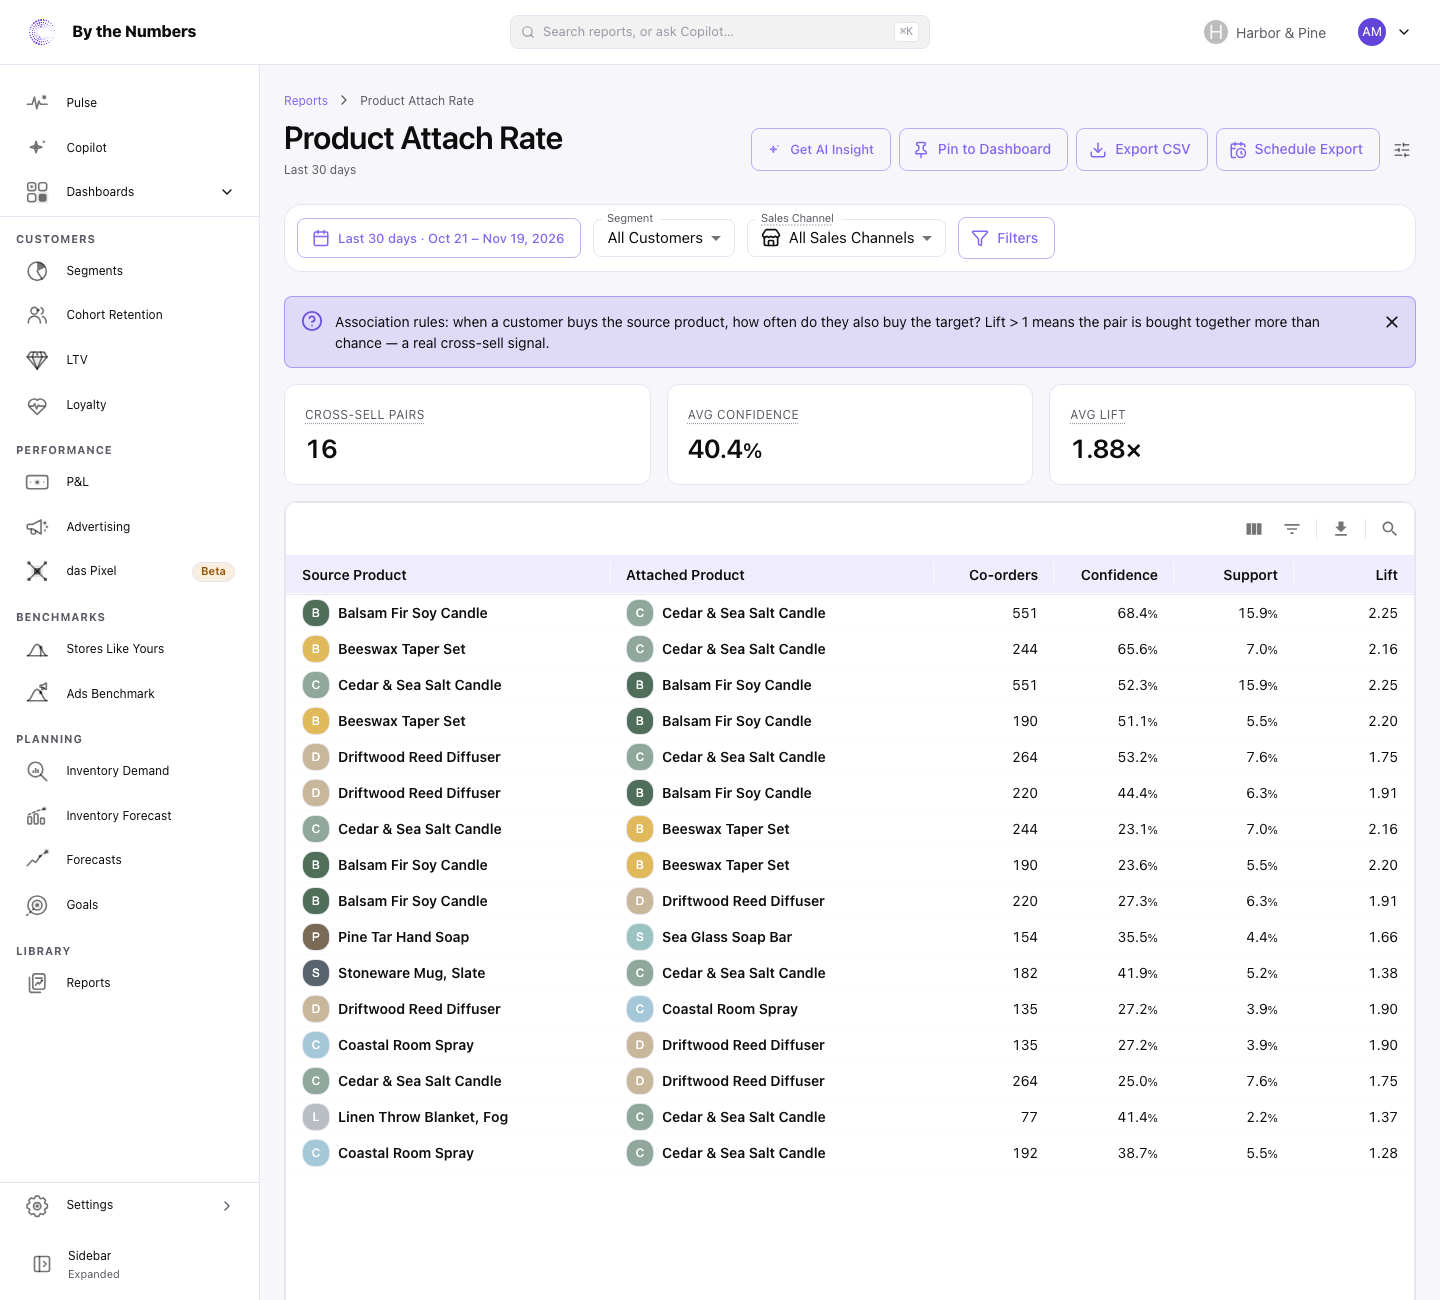This screenshot has height=1300, width=1440.
Task: Click the Avg Lift card label
Action: point(1098,415)
